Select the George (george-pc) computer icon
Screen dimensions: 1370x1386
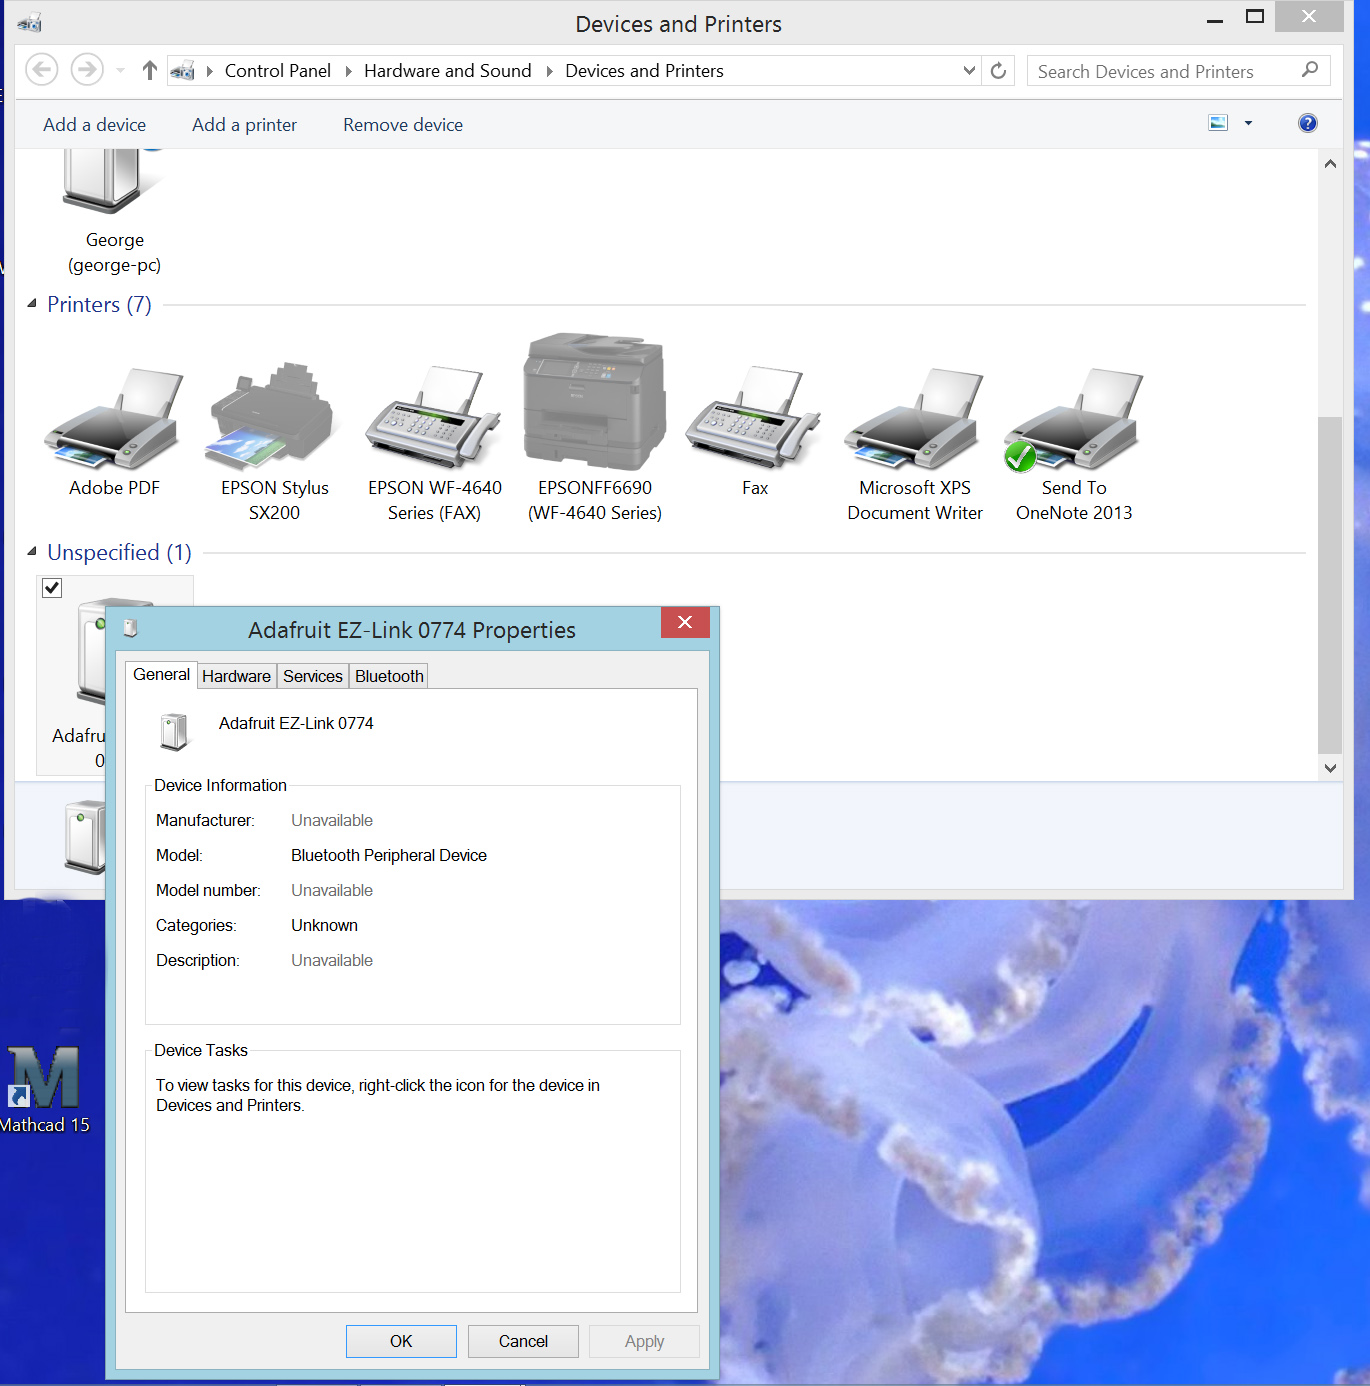[x=113, y=182]
